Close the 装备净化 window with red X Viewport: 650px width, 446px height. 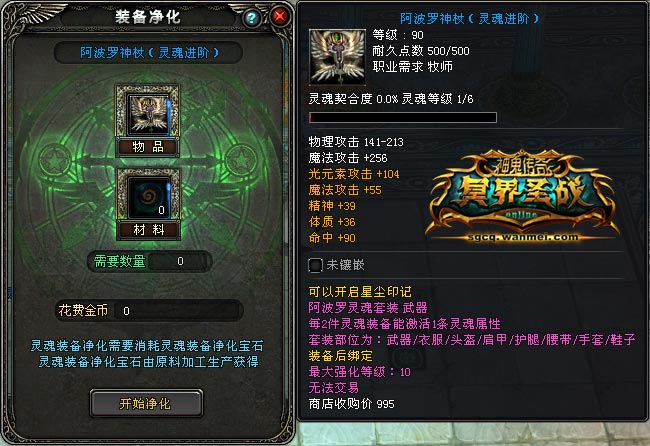pos(280,17)
